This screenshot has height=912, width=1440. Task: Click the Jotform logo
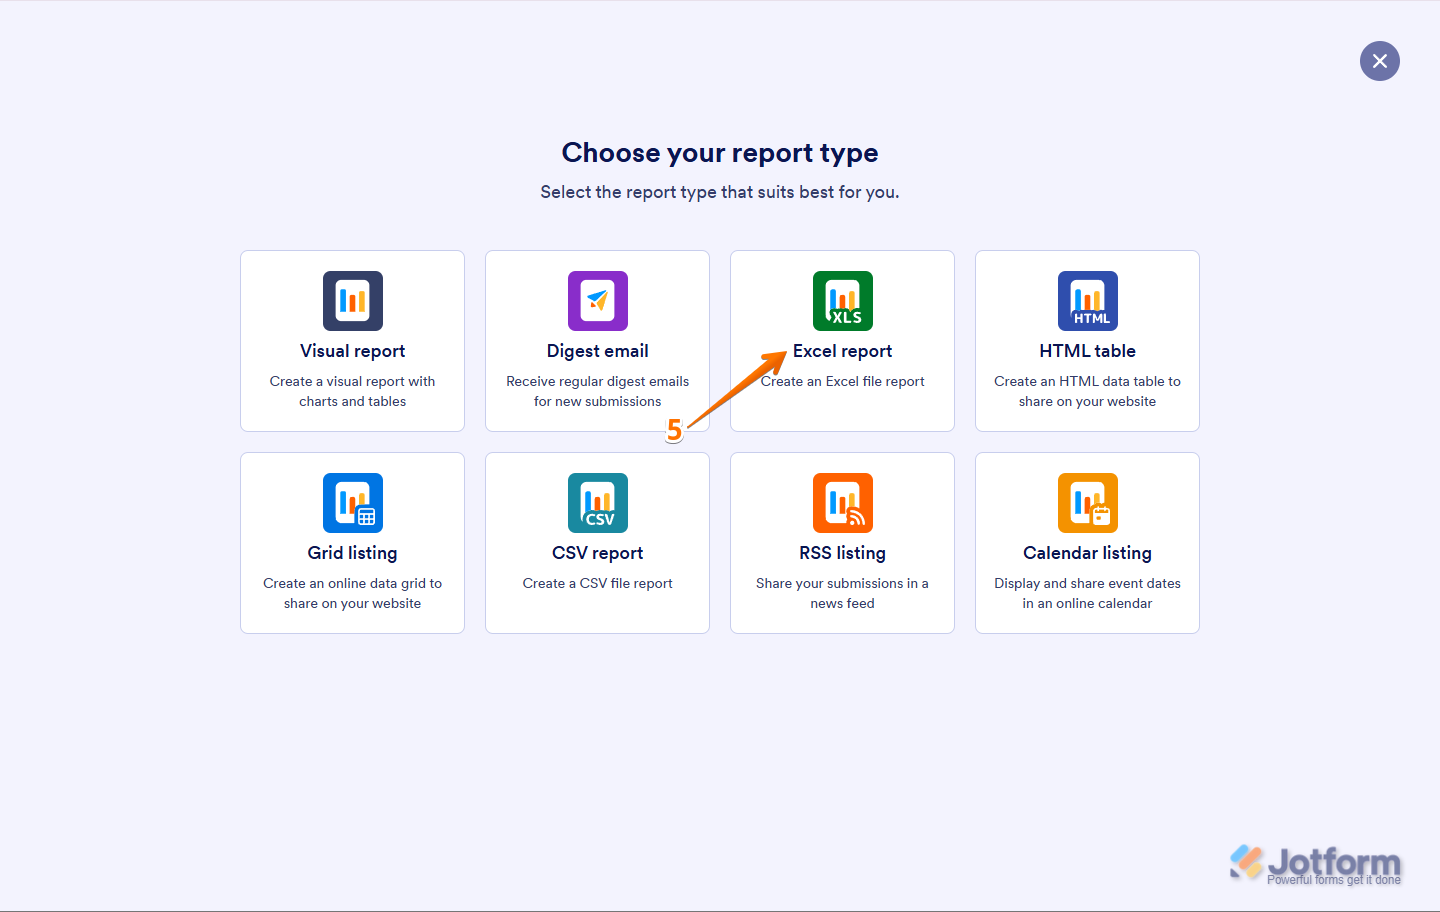click(x=1315, y=864)
